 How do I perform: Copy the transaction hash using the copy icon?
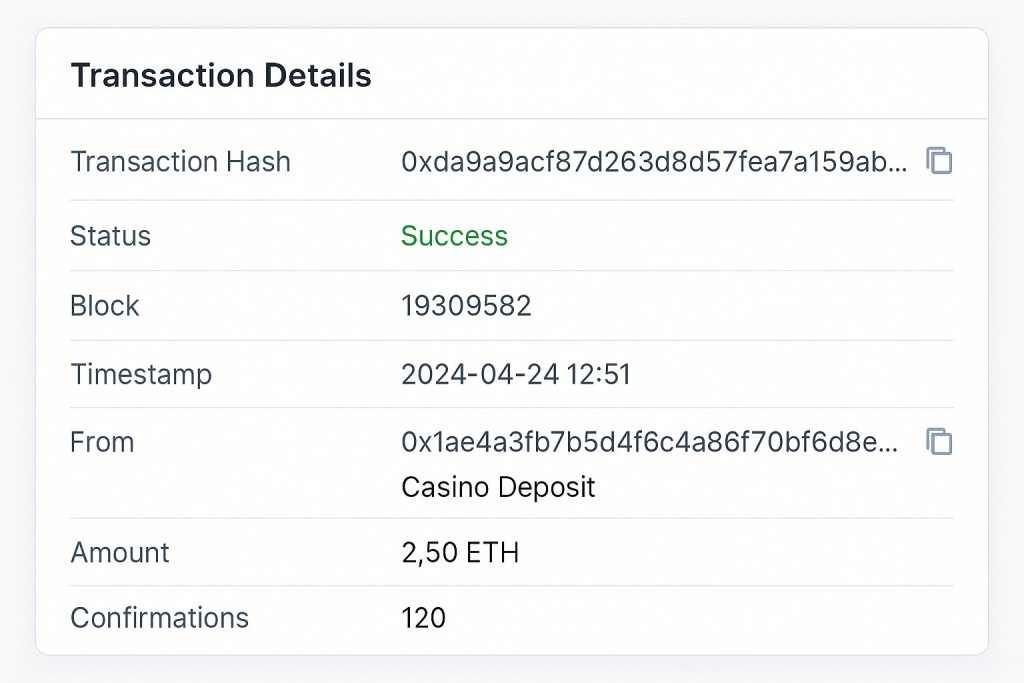938,161
